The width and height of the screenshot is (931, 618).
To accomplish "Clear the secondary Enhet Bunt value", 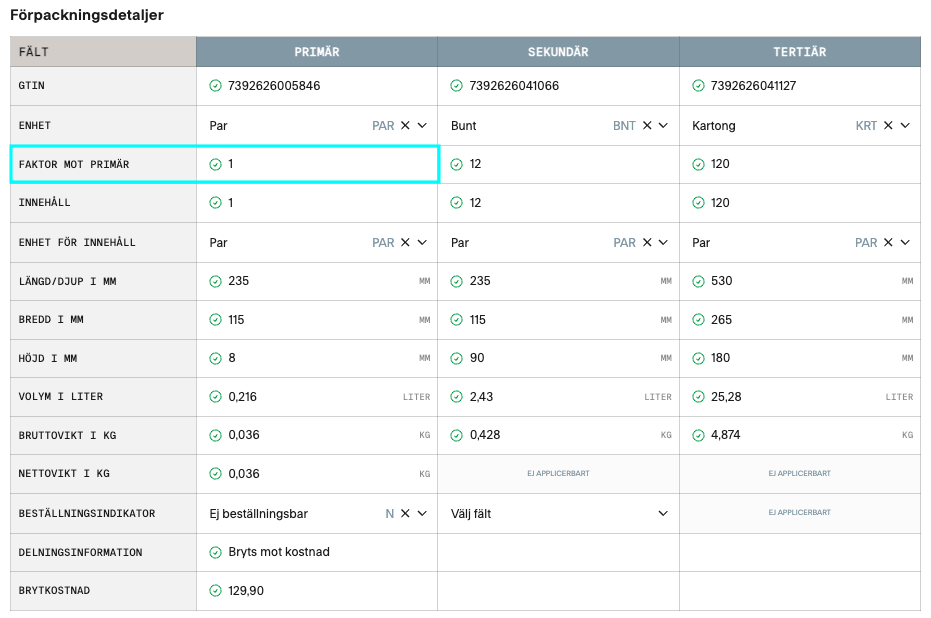I will (x=647, y=126).
